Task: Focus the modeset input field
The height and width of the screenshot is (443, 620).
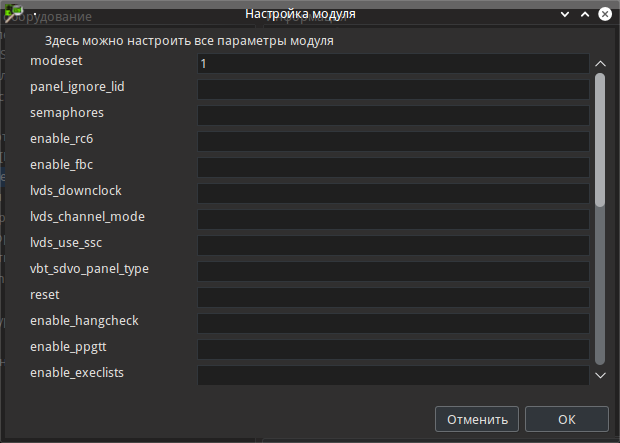Action: (392, 63)
